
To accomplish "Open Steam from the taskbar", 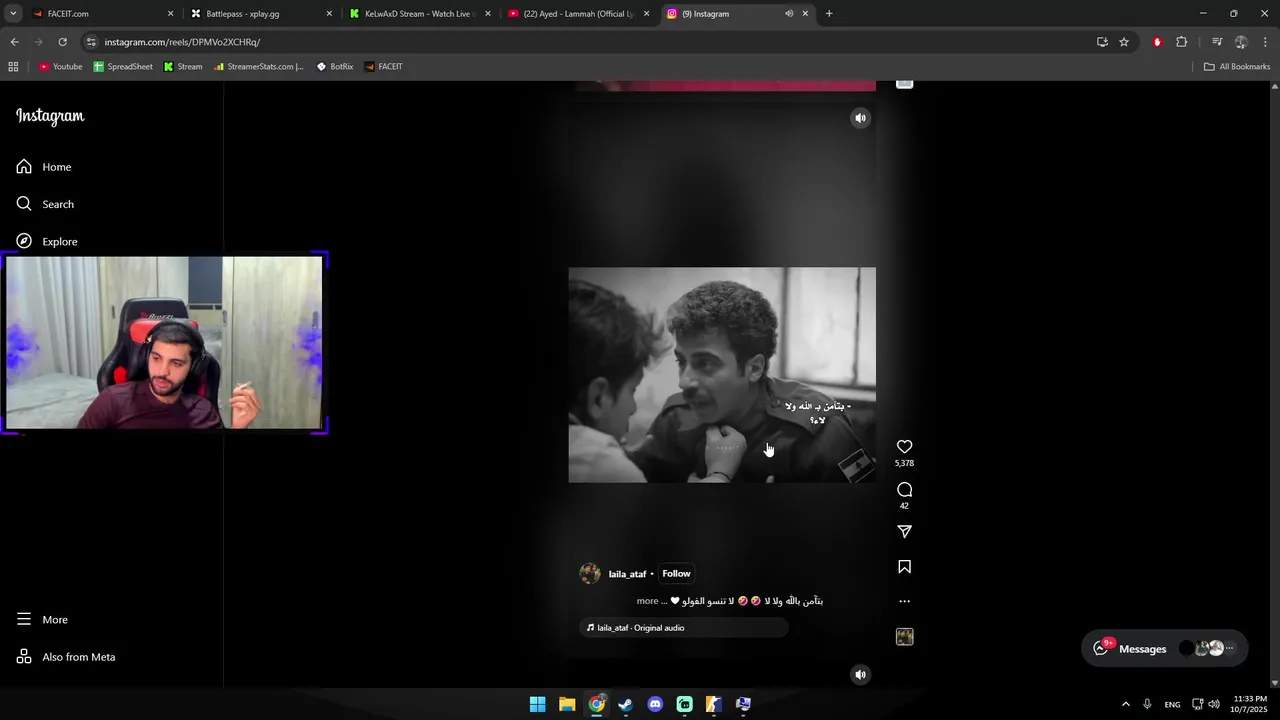I will pyautogui.click(x=625, y=704).
